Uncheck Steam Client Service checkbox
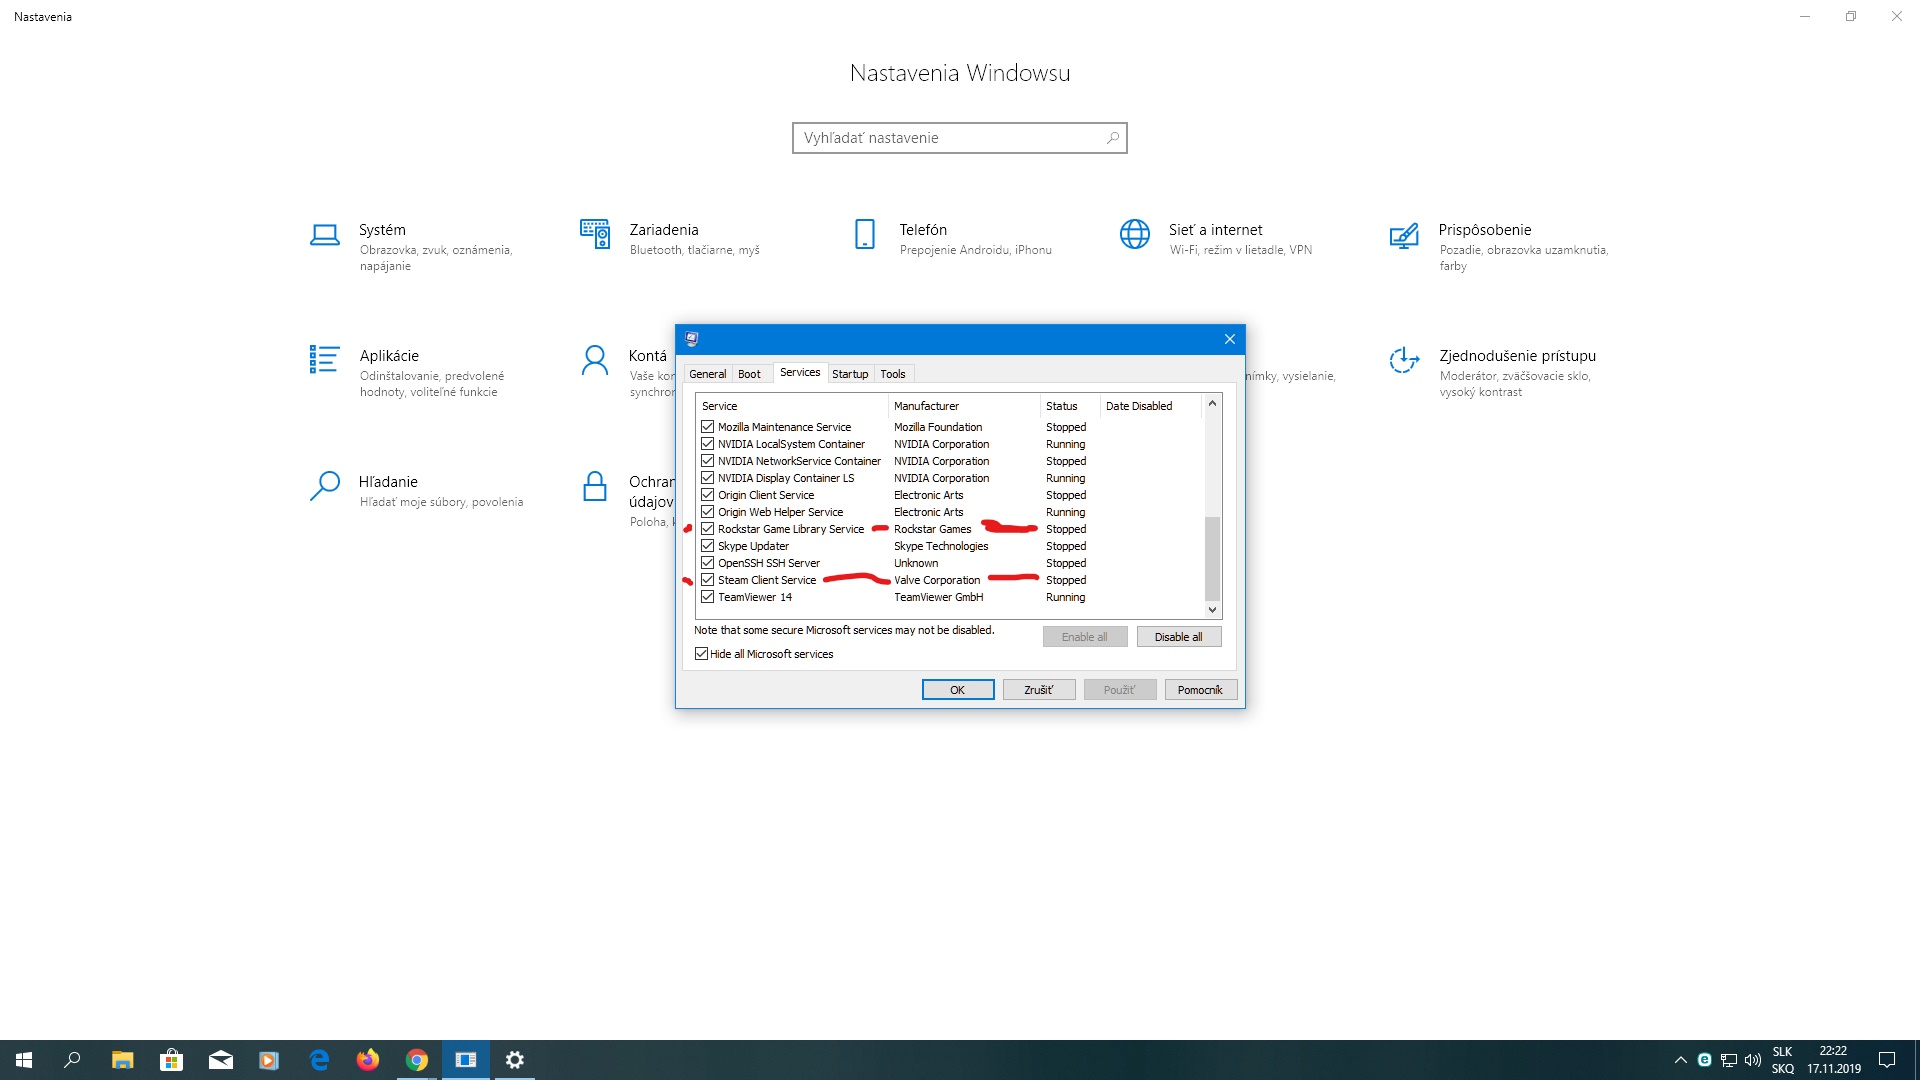 tap(708, 580)
